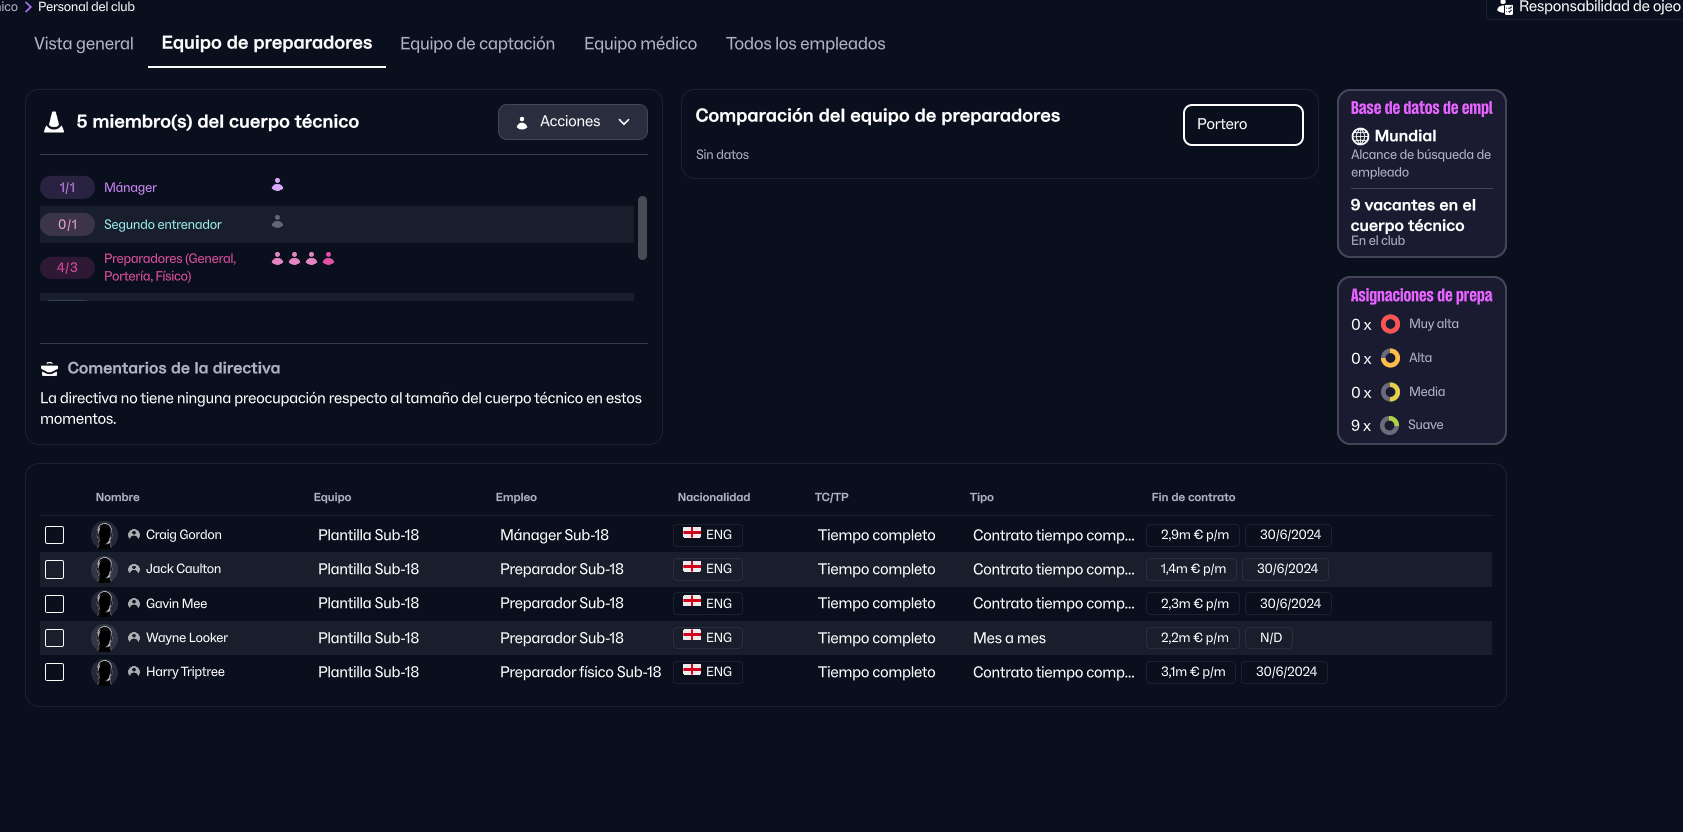Image resolution: width=1683 pixels, height=832 pixels.
Task: Click Harry Triptree's portrait avatar
Action: click(104, 672)
